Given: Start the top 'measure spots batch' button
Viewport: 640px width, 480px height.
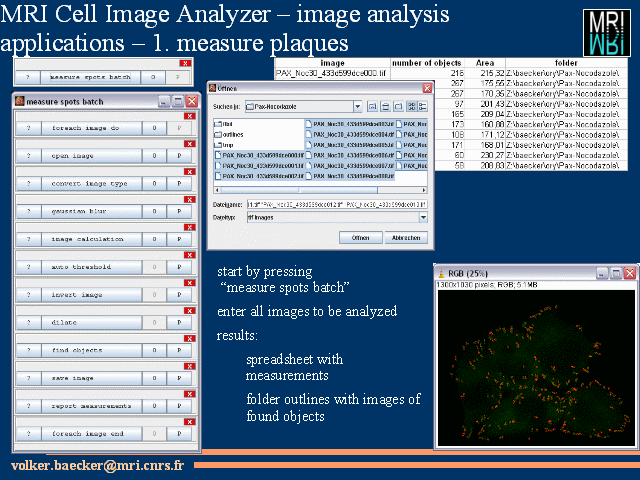Looking at the screenshot, I should tap(91, 77).
